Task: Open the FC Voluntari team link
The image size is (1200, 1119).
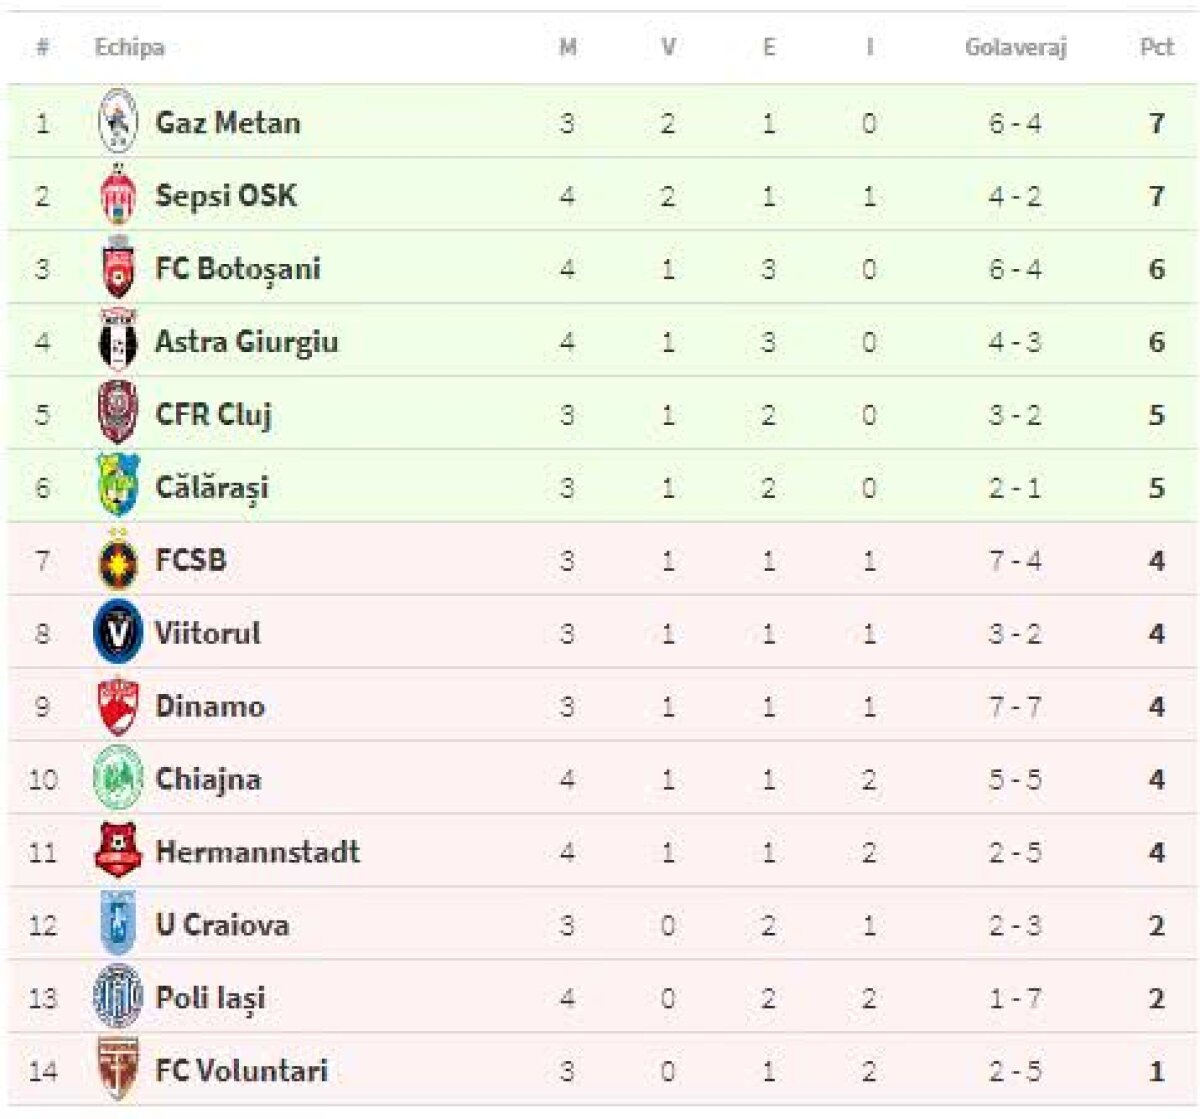Action: [x=241, y=1070]
